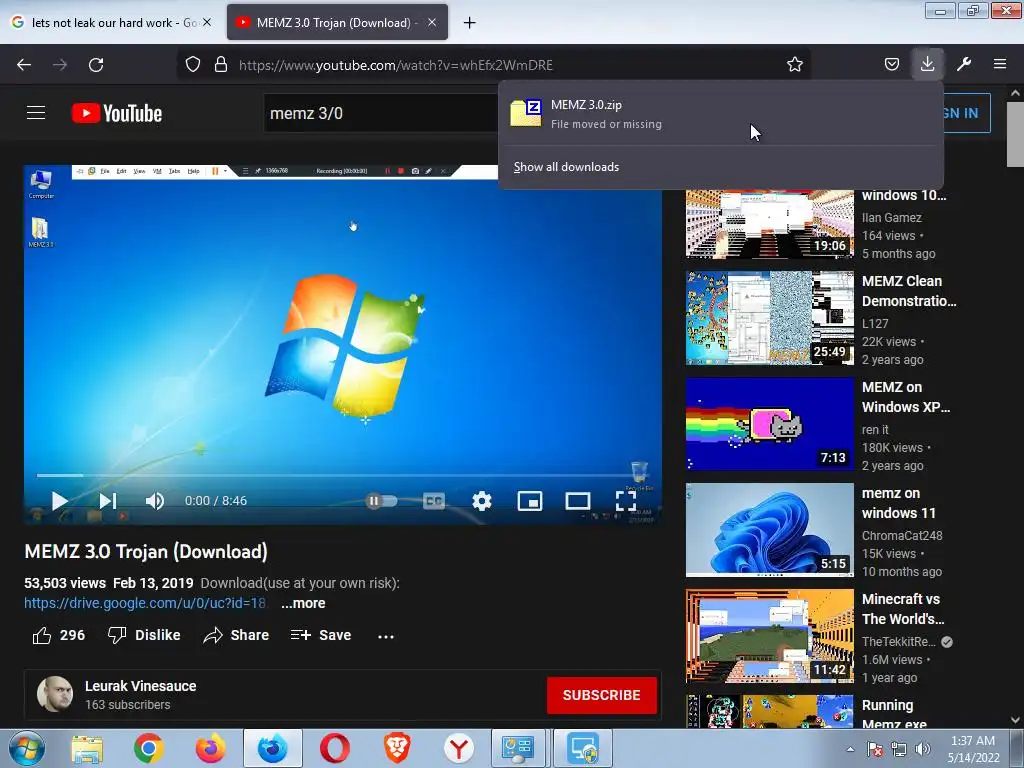This screenshot has height=768, width=1024.
Task: Open MEMZ on Windows XP thumbnail
Action: 769,424
